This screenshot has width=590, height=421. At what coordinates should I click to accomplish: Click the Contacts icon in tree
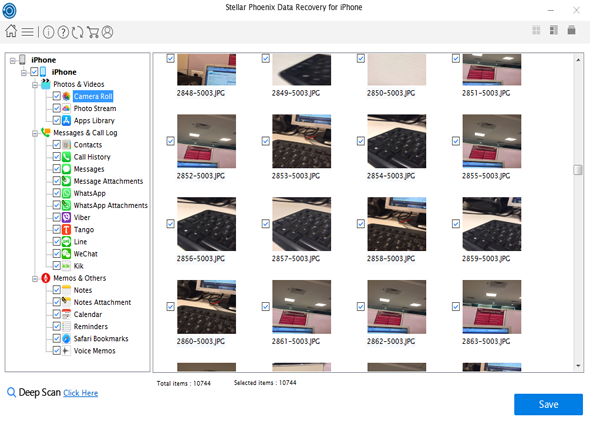[66, 145]
